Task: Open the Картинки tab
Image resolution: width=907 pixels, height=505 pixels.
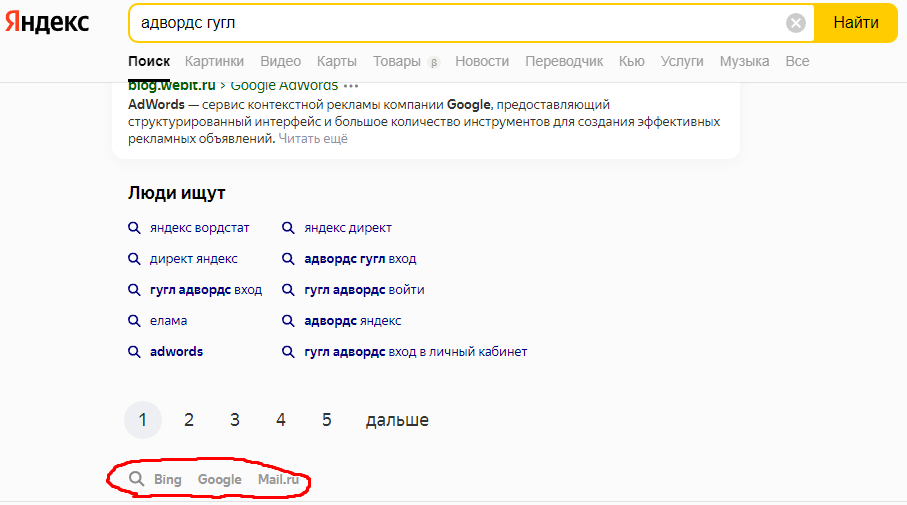Action: click(214, 61)
